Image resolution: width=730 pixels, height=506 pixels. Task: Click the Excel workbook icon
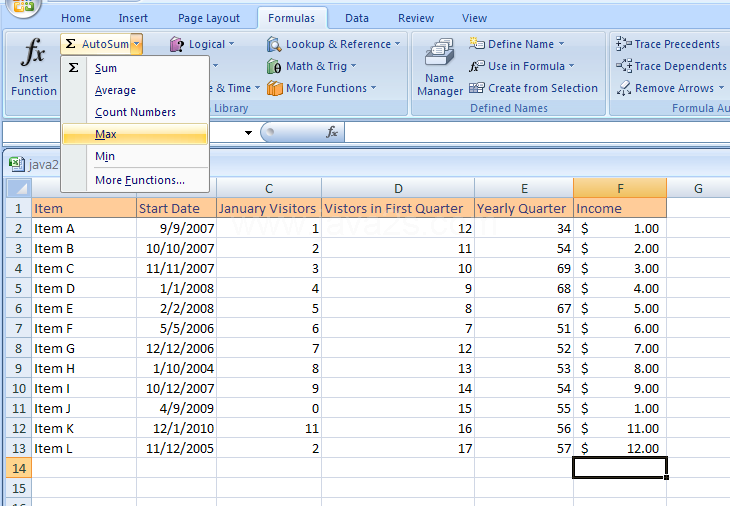click(17, 164)
